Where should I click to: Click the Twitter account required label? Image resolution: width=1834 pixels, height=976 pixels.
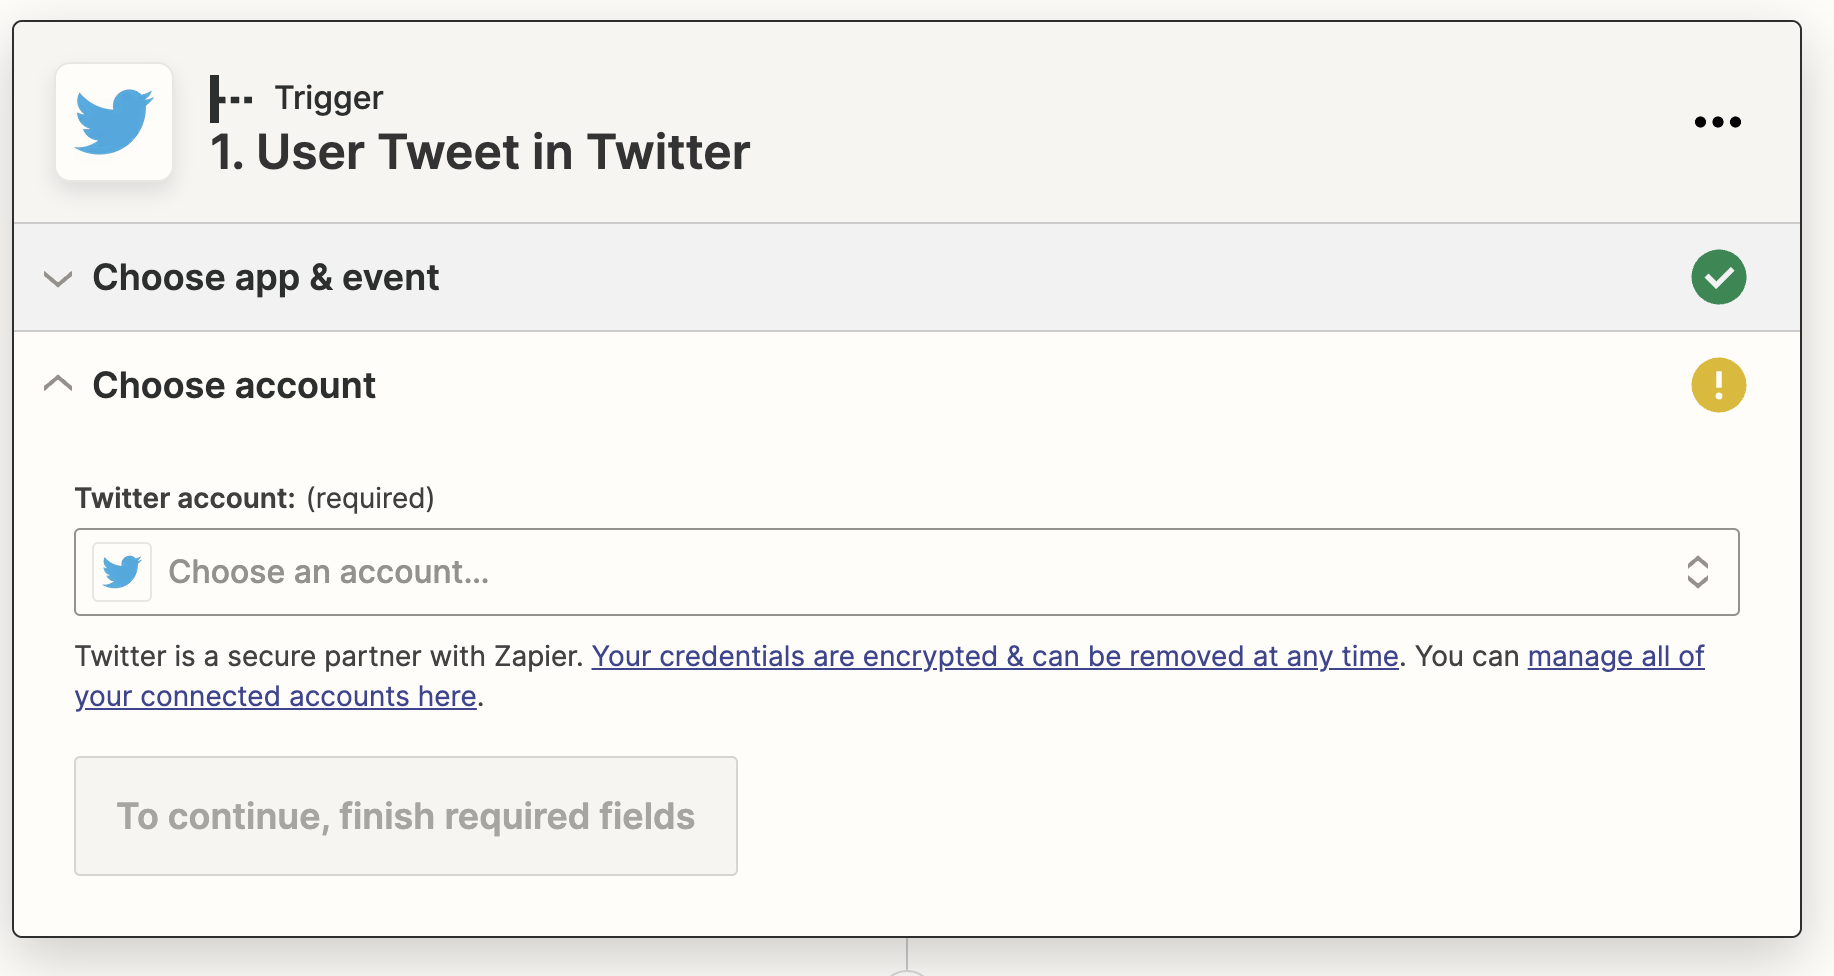(255, 498)
